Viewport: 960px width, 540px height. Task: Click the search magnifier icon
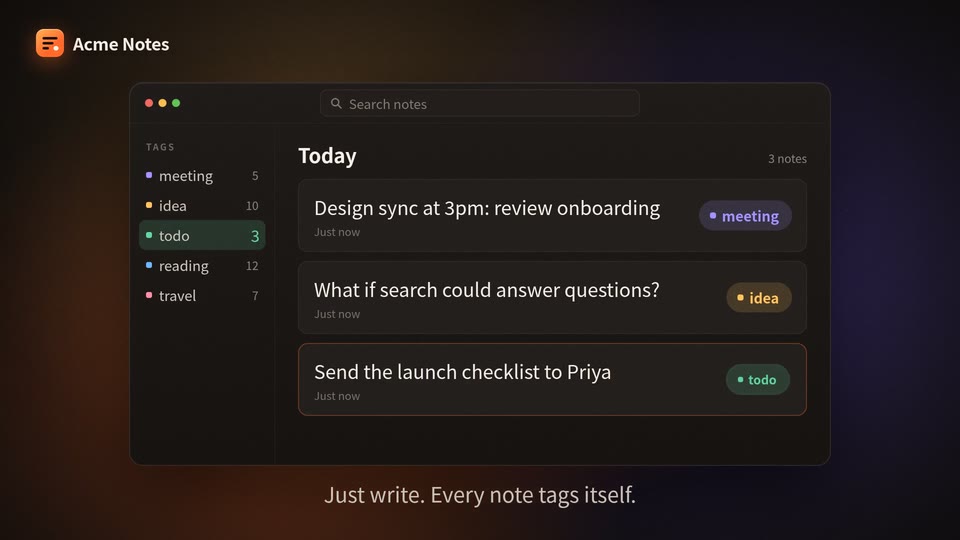click(336, 103)
